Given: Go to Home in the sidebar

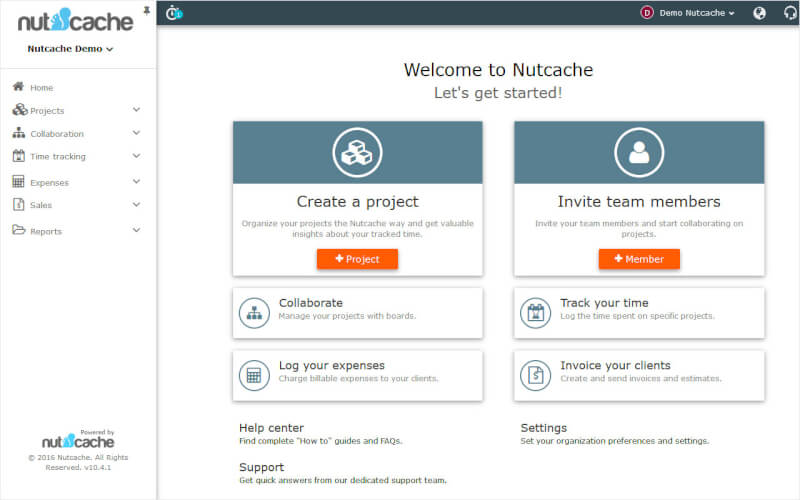Looking at the screenshot, I should pyautogui.click(x=41, y=88).
